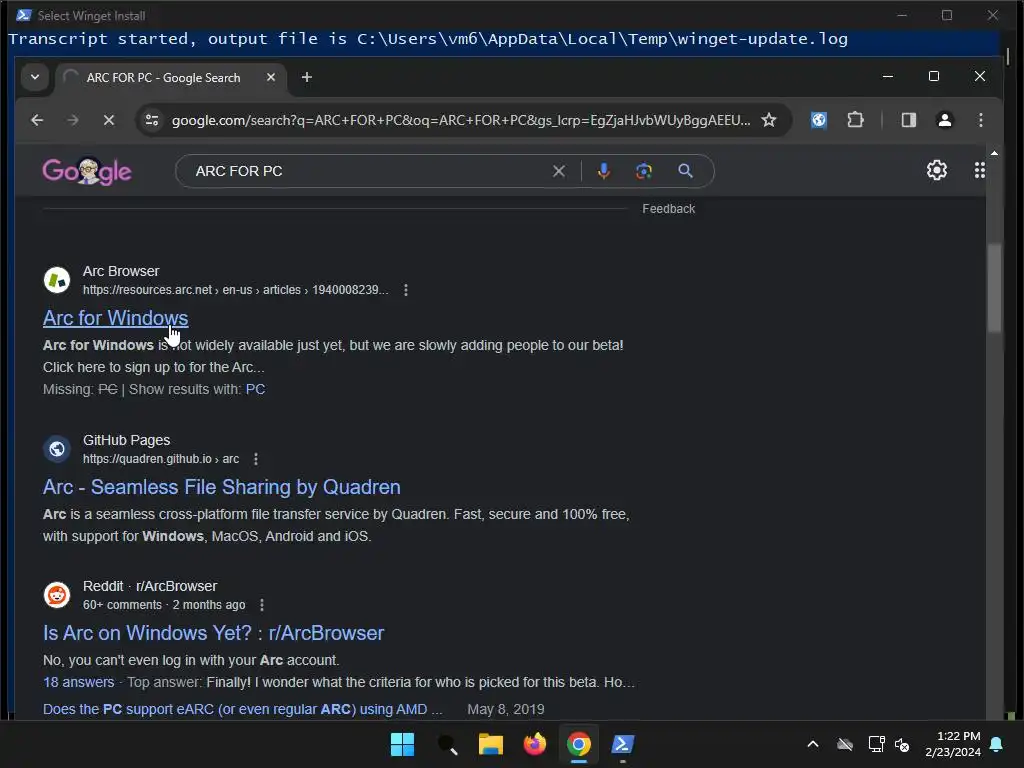
Task: Open taskbar Search
Action: pyautogui.click(x=447, y=744)
